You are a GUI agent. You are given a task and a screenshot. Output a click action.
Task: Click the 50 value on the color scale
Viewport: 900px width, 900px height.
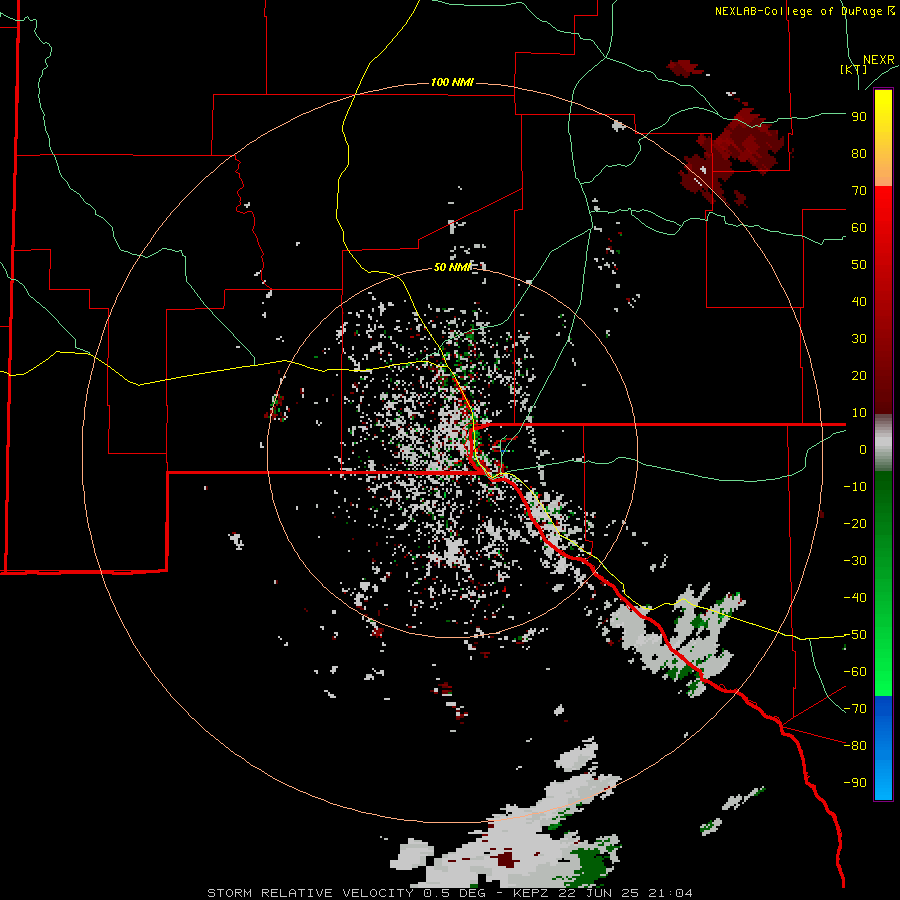pyautogui.click(x=859, y=265)
